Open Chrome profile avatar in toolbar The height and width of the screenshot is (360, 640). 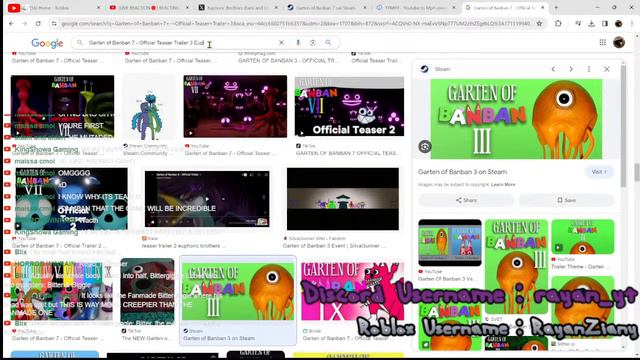click(x=619, y=24)
